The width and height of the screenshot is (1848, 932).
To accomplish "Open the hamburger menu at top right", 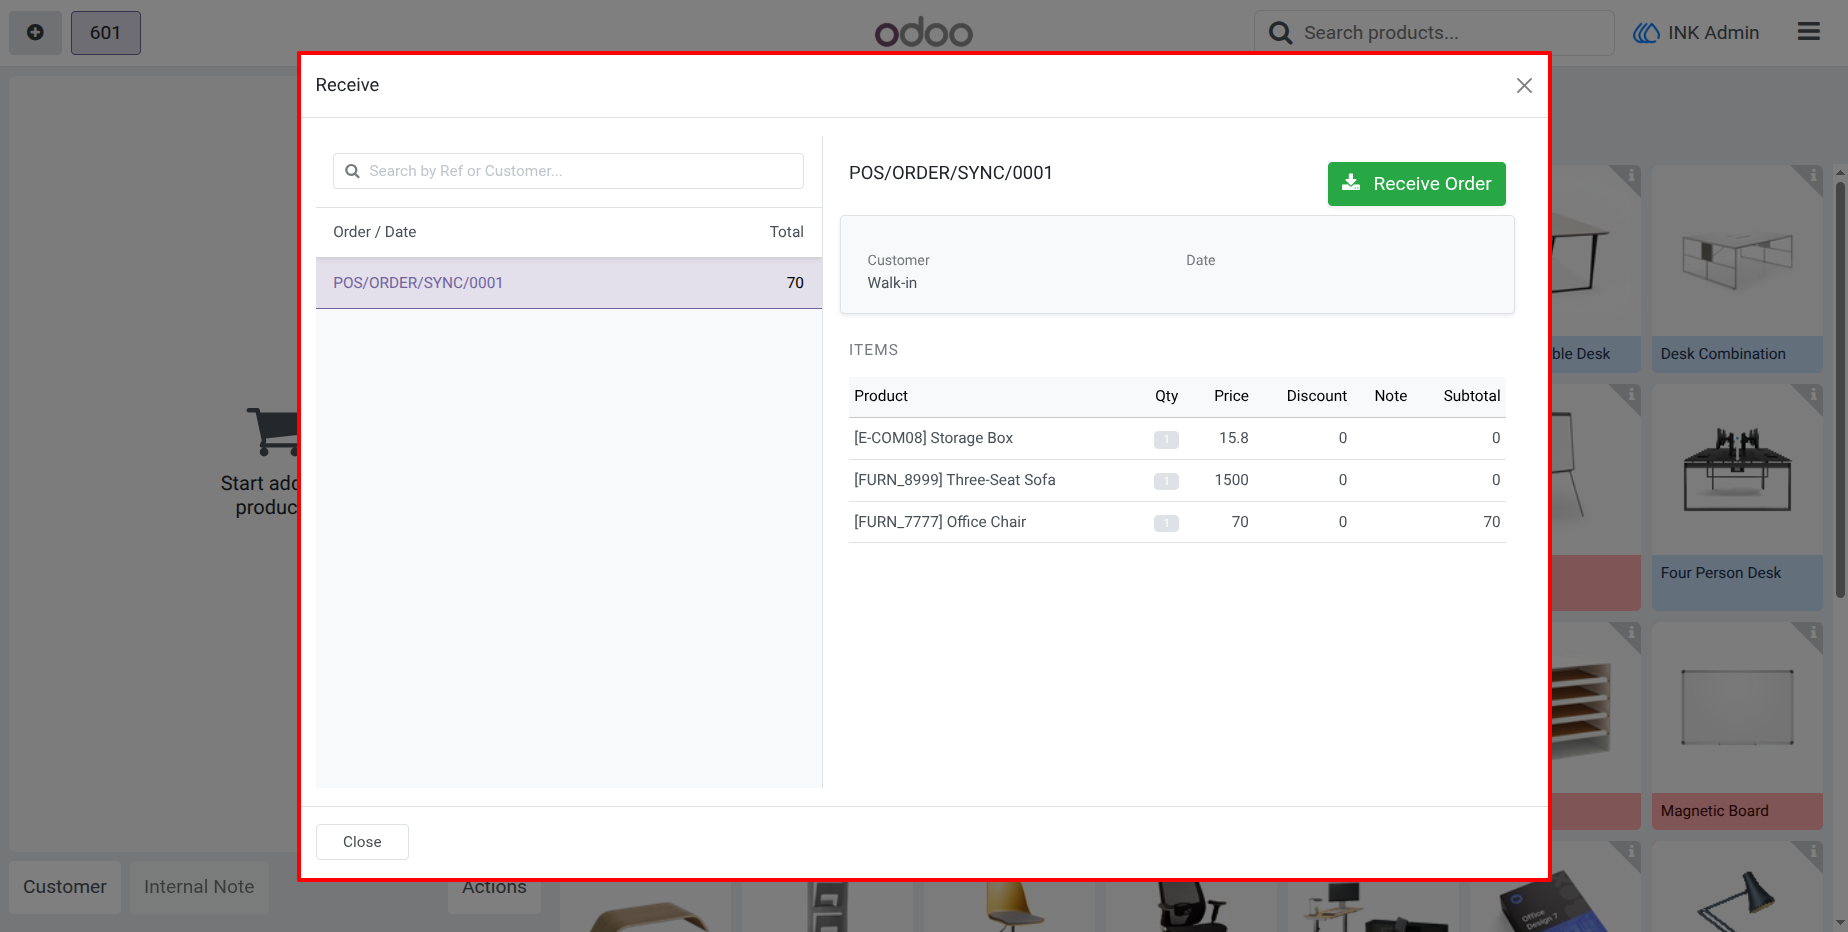I will click(1809, 32).
